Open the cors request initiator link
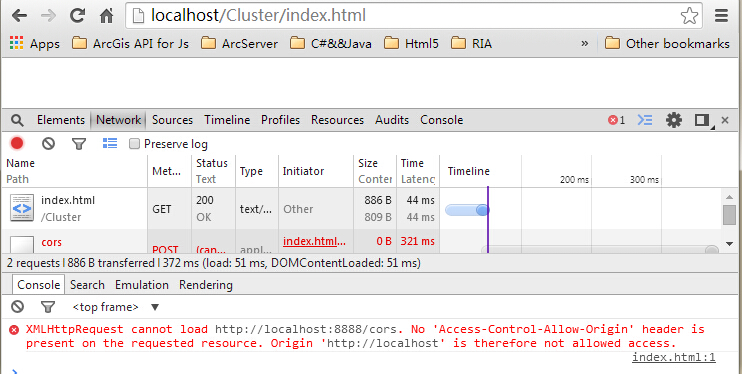The height and width of the screenshot is (374, 742). click(314, 242)
